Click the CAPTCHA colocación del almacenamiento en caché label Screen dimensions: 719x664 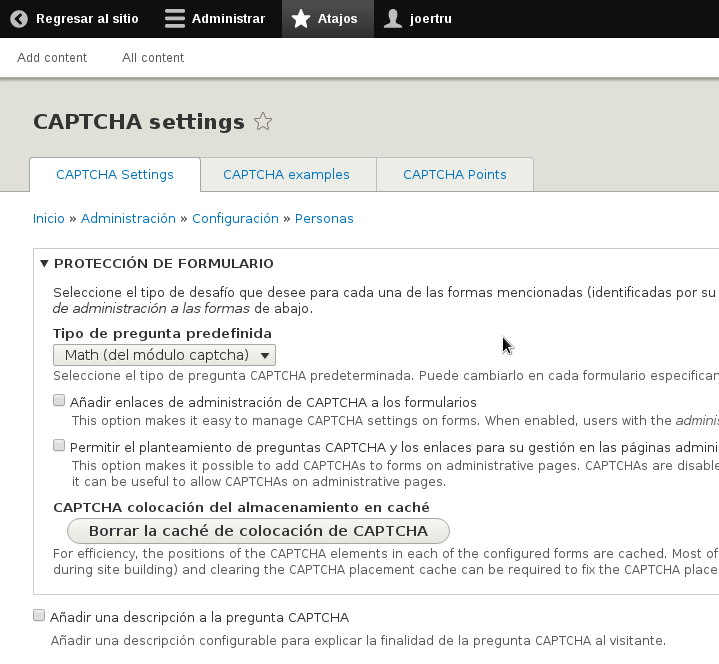(x=241, y=508)
